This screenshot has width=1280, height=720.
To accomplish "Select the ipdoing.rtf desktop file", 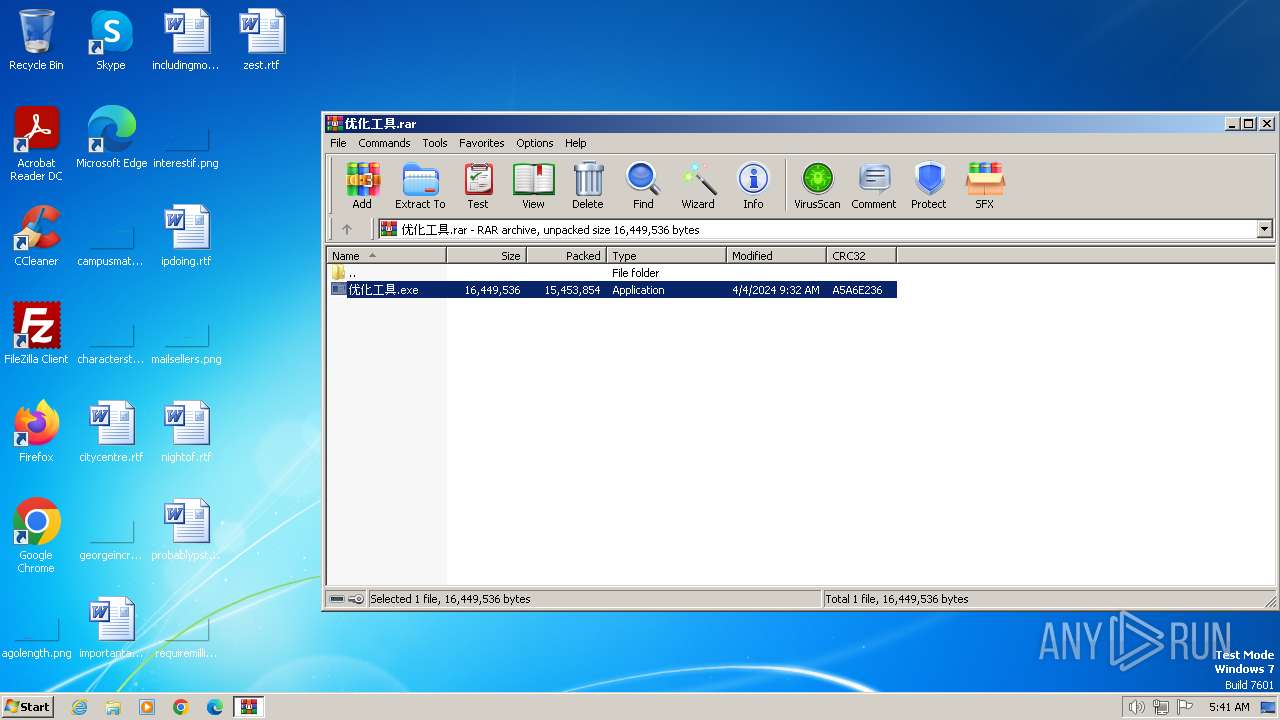I will click(x=186, y=236).
